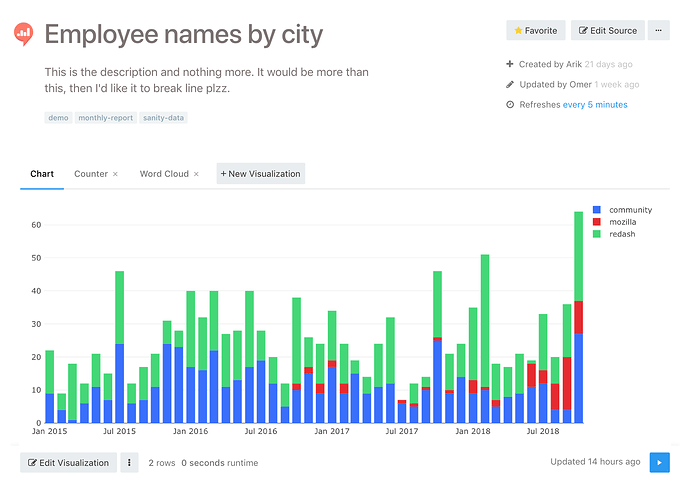Click the pencil icon beside Updated by
The image size is (690, 479).
click(x=510, y=84)
